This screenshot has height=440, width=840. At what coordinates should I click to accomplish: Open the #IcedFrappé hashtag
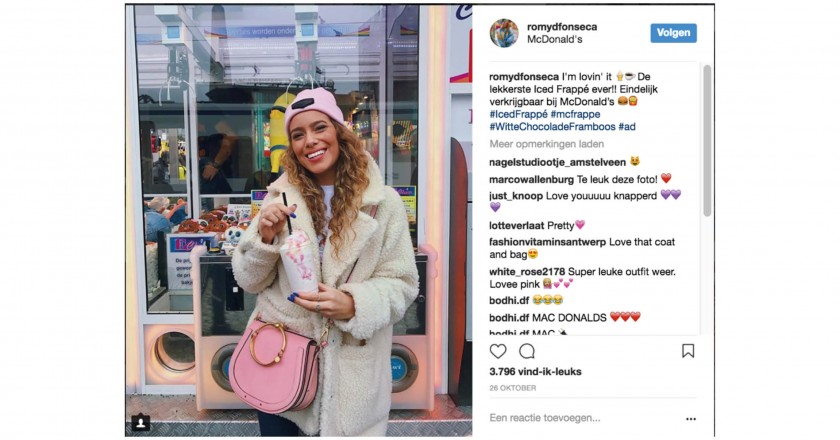tap(518, 114)
